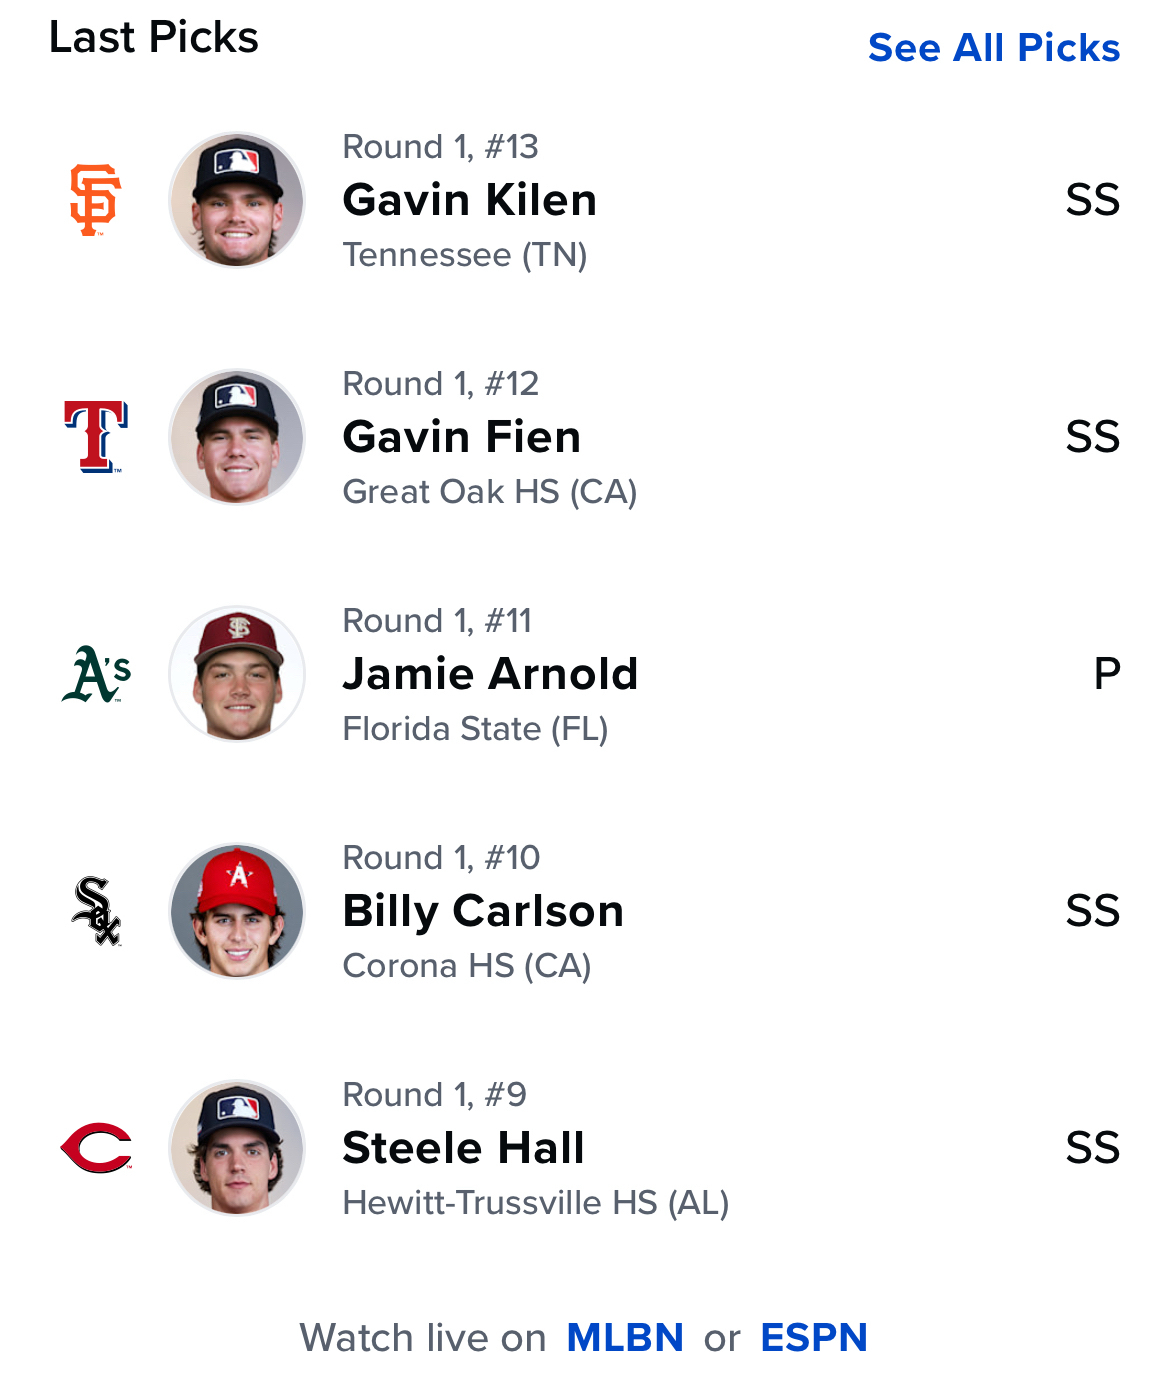Open Steele Hall's headshot photo
Image resolution: width=1170 pixels, height=1374 pixels.
(x=237, y=1148)
